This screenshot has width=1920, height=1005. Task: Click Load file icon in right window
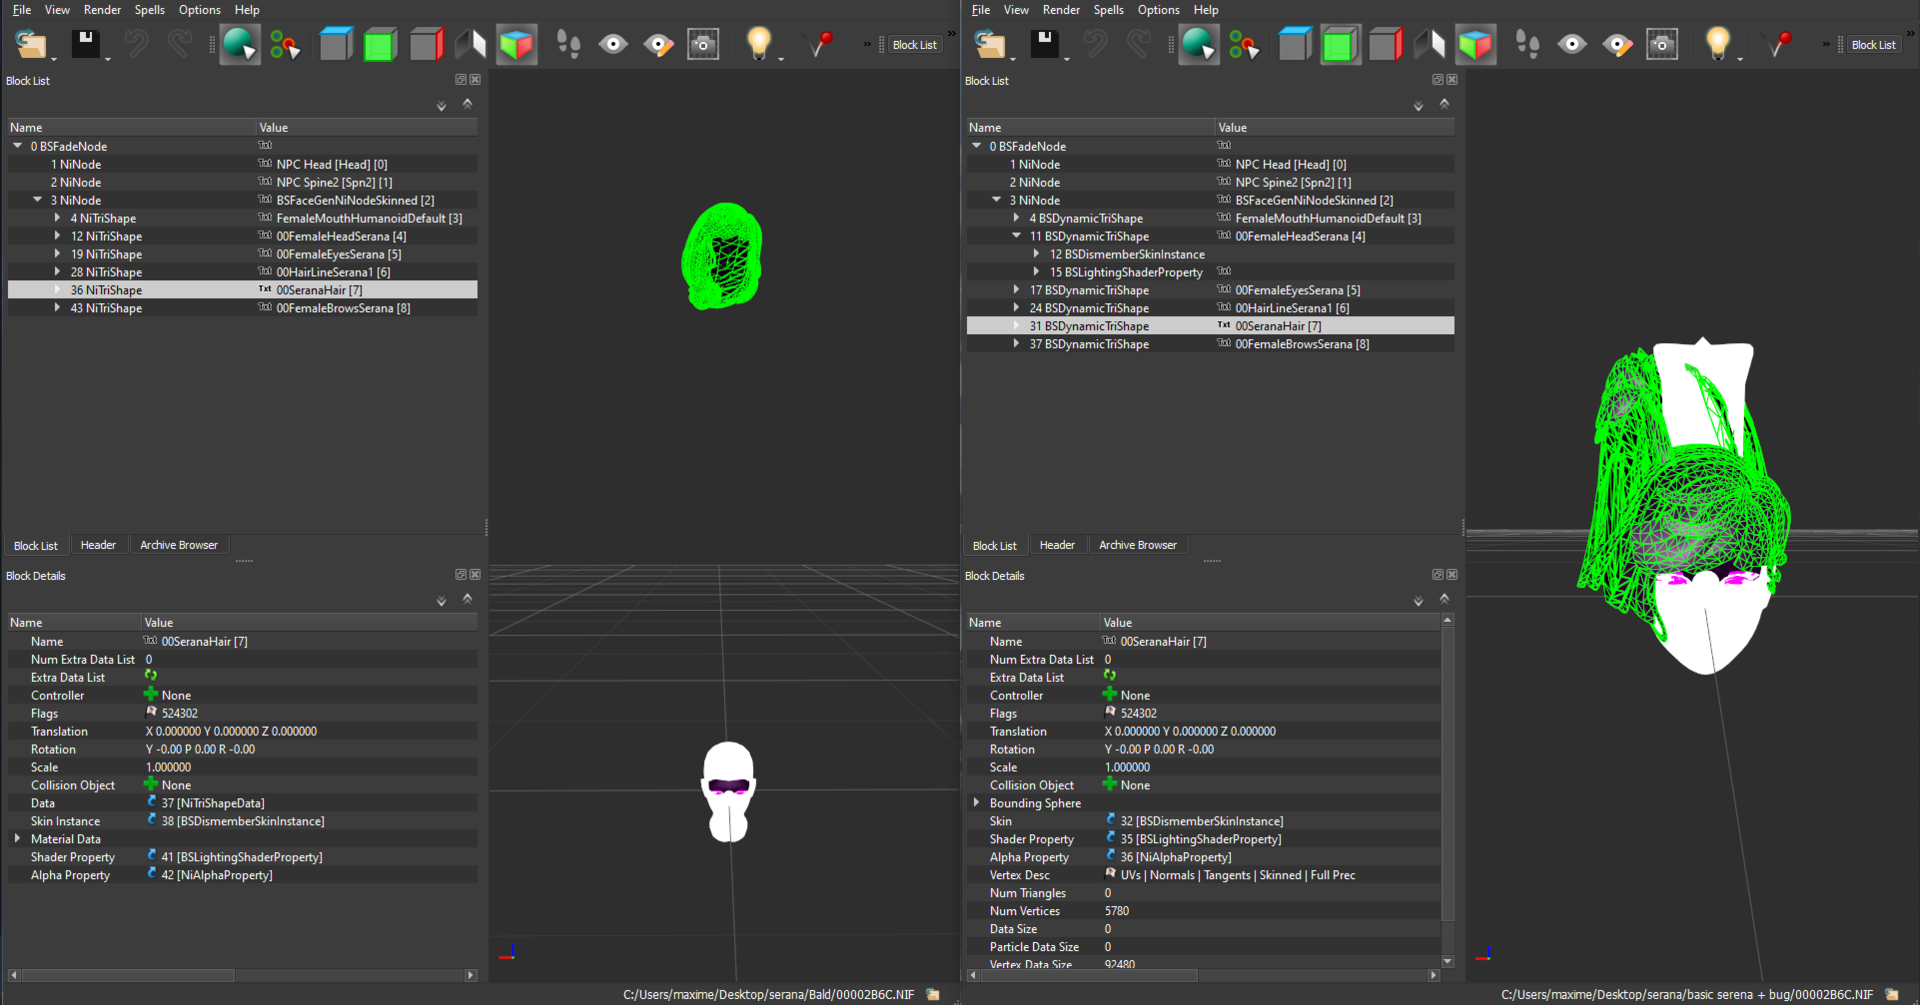click(x=990, y=44)
